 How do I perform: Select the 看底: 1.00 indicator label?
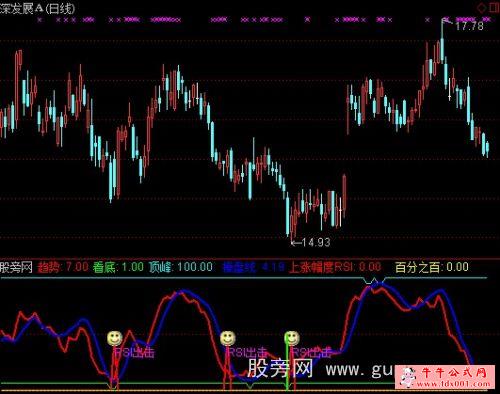click(118, 267)
